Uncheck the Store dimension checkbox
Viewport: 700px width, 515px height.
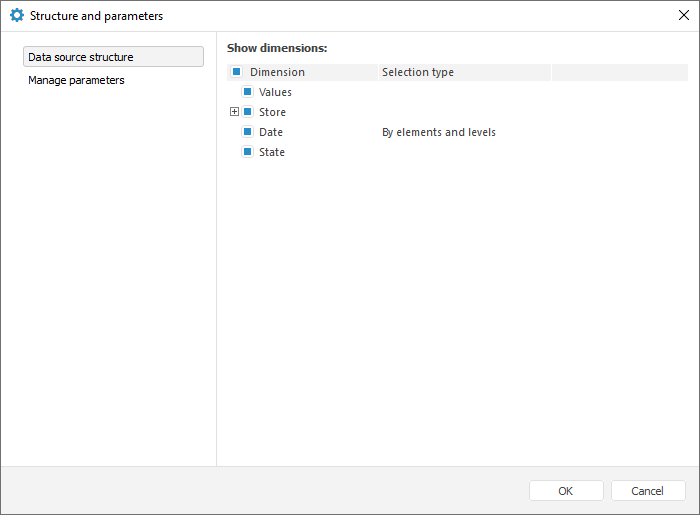tap(247, 112)
